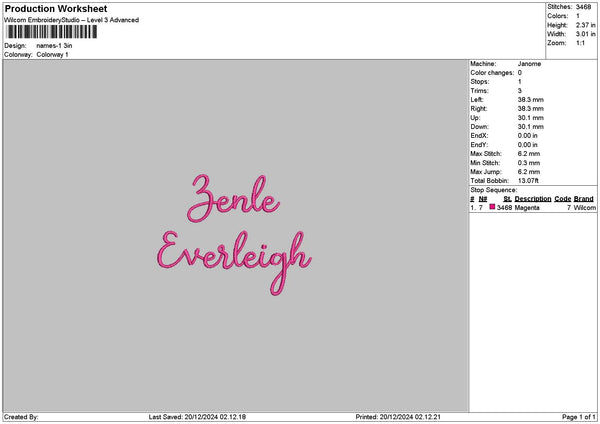Click the Min Stitch value "0.3 mm"
600x424 pixels.
coord(529,163)
